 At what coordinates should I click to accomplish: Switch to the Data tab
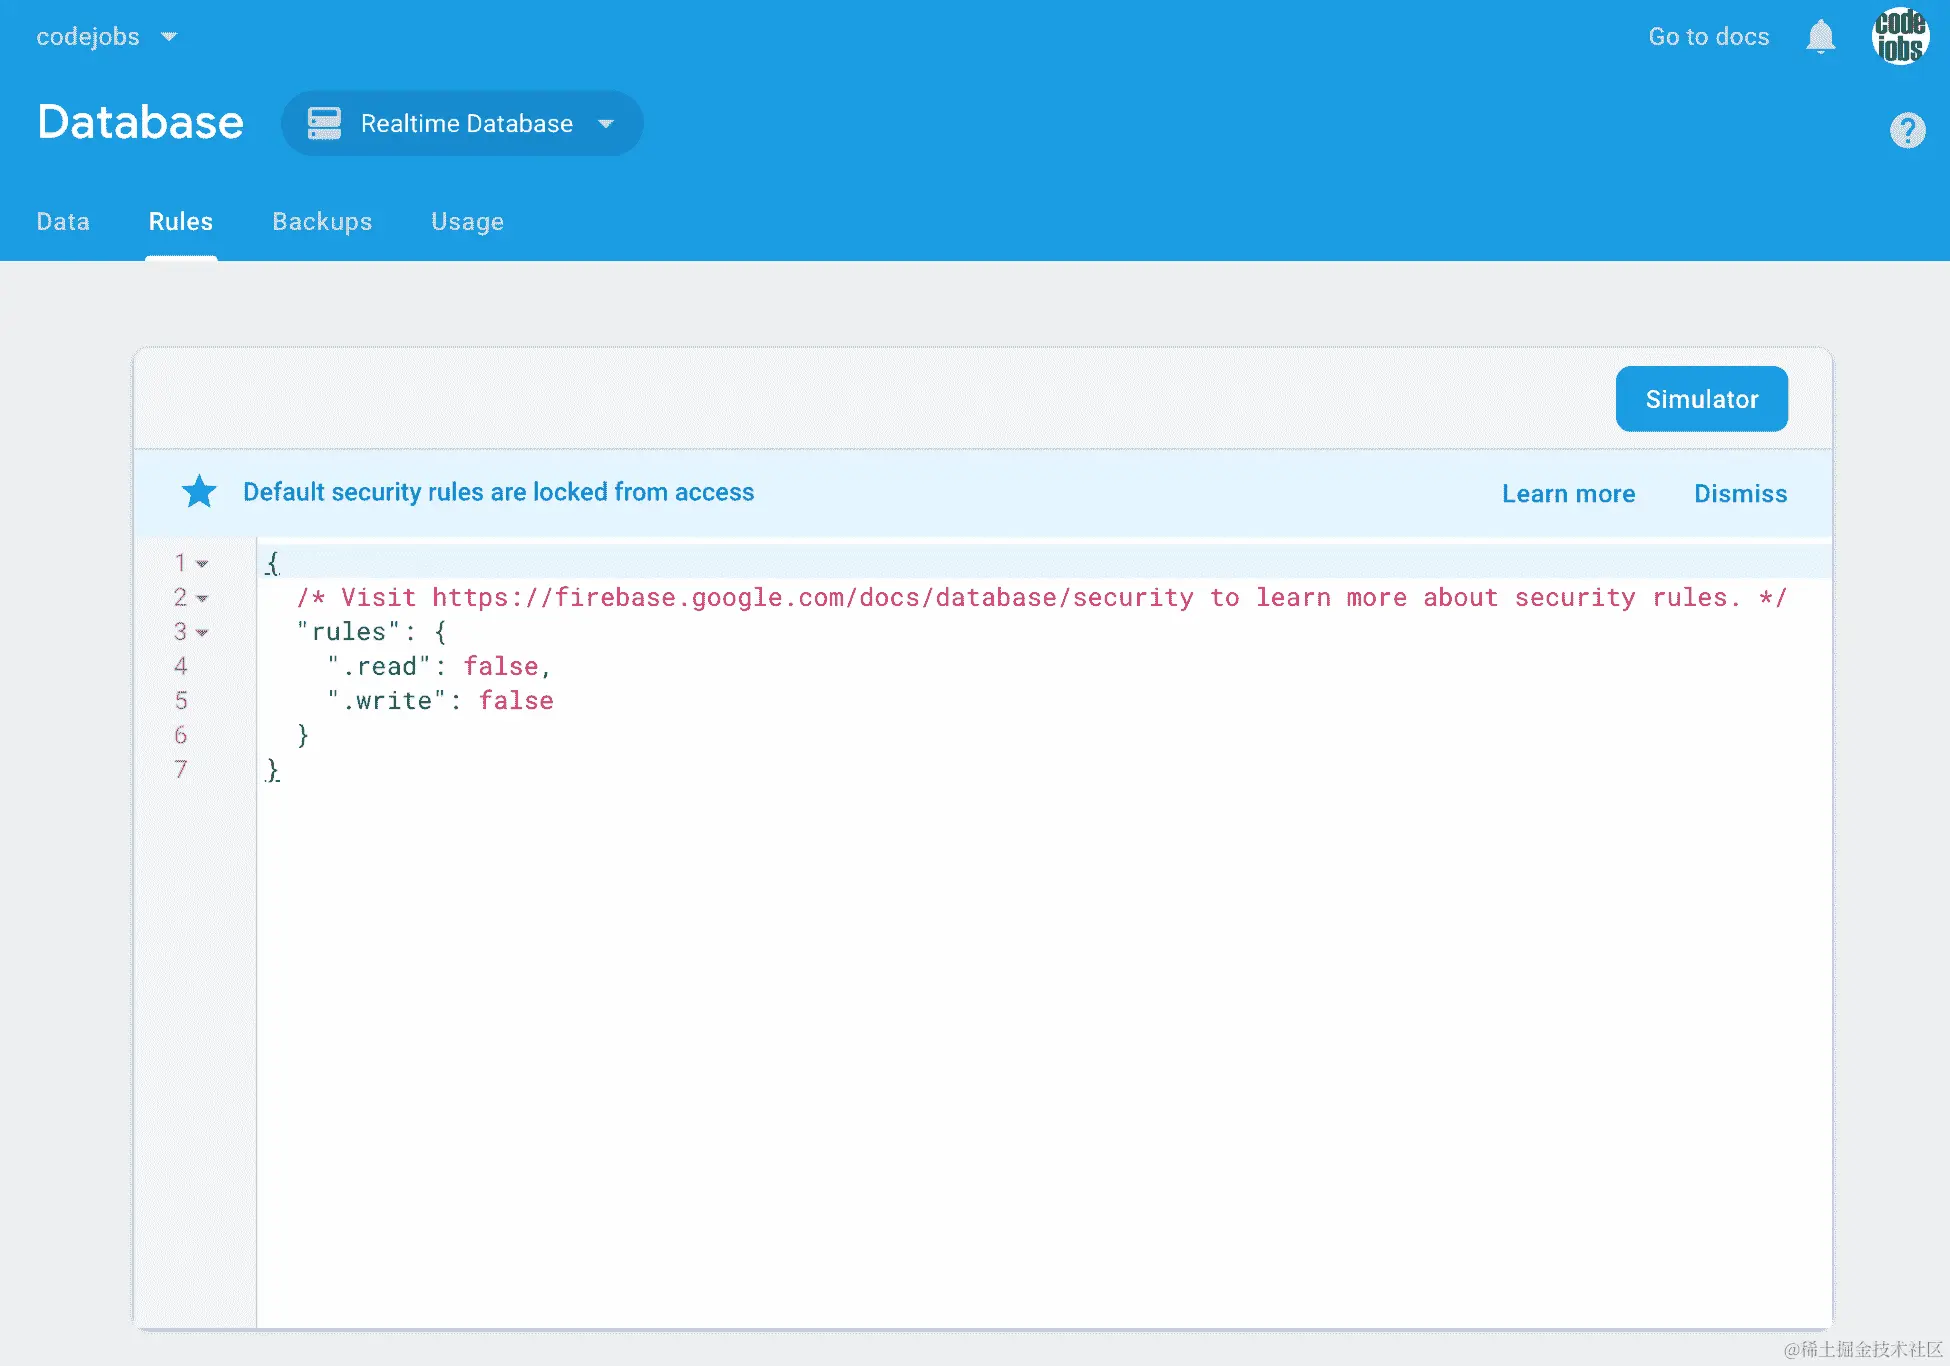[x=63, y=221]
